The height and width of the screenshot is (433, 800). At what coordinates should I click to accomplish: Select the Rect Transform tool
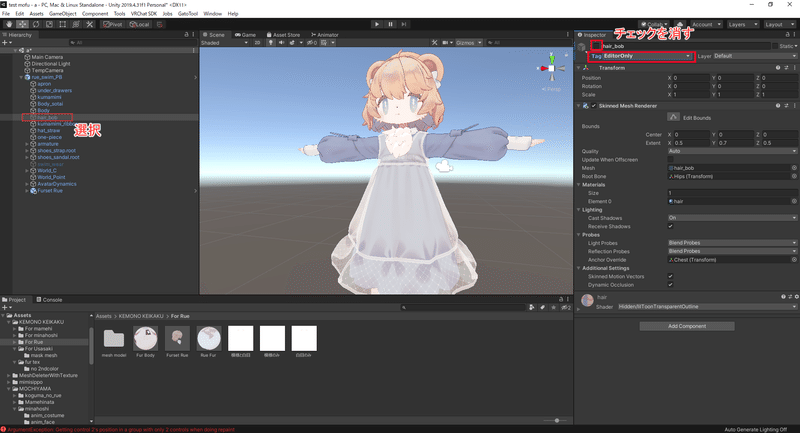(x=62, y=24)
